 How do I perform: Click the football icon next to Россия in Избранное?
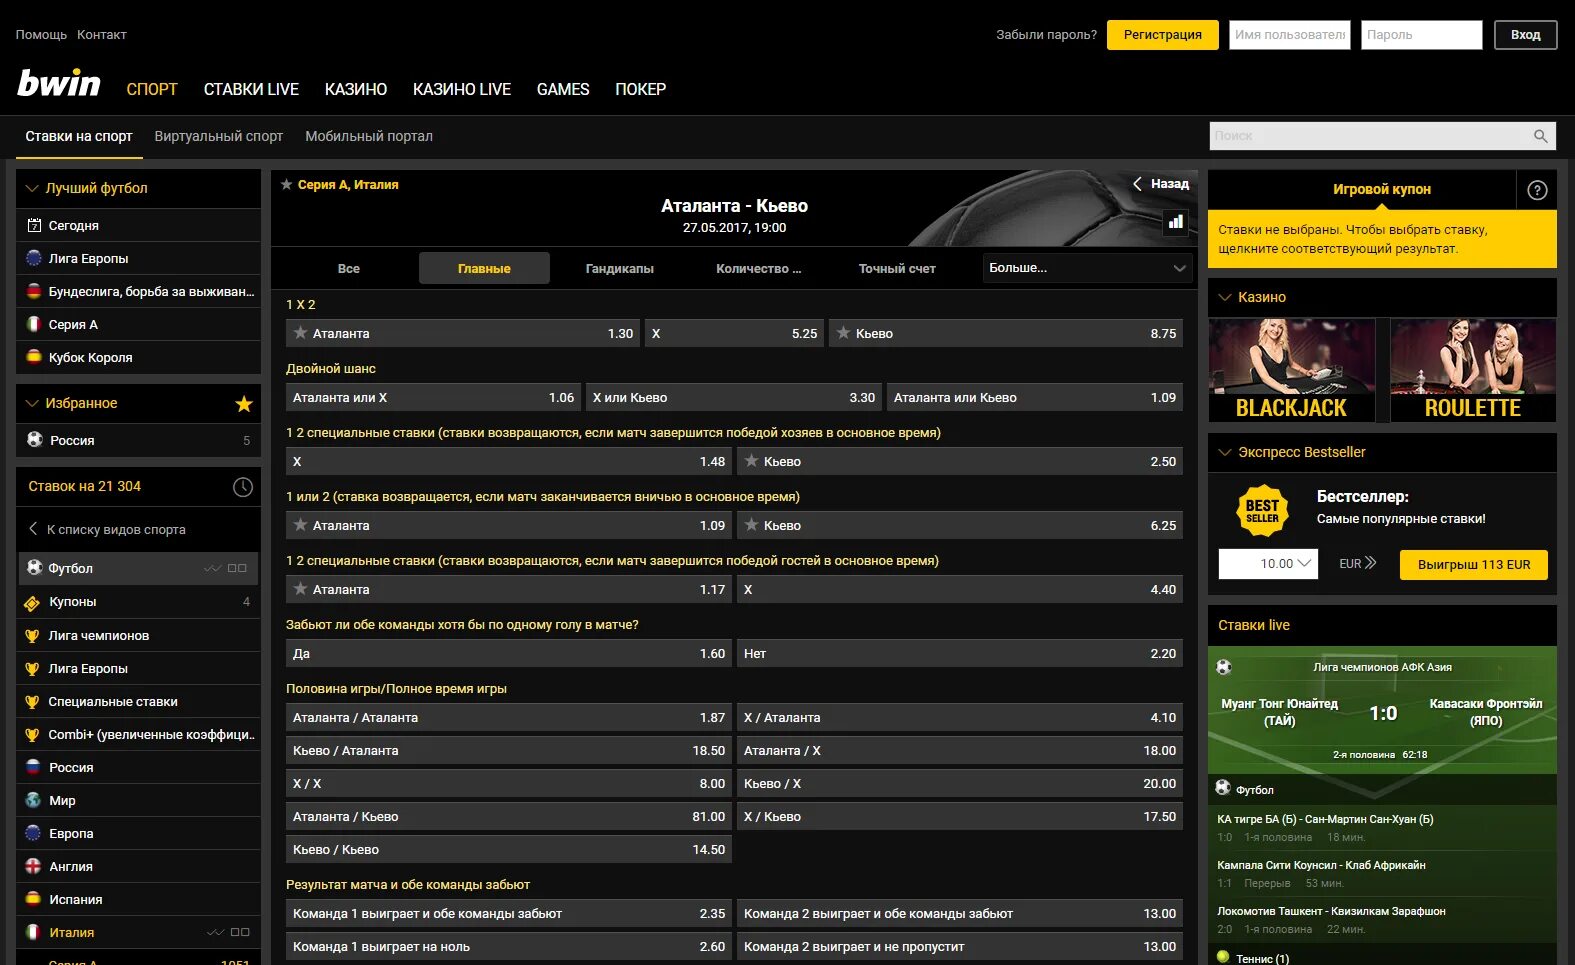coord(34,440)
